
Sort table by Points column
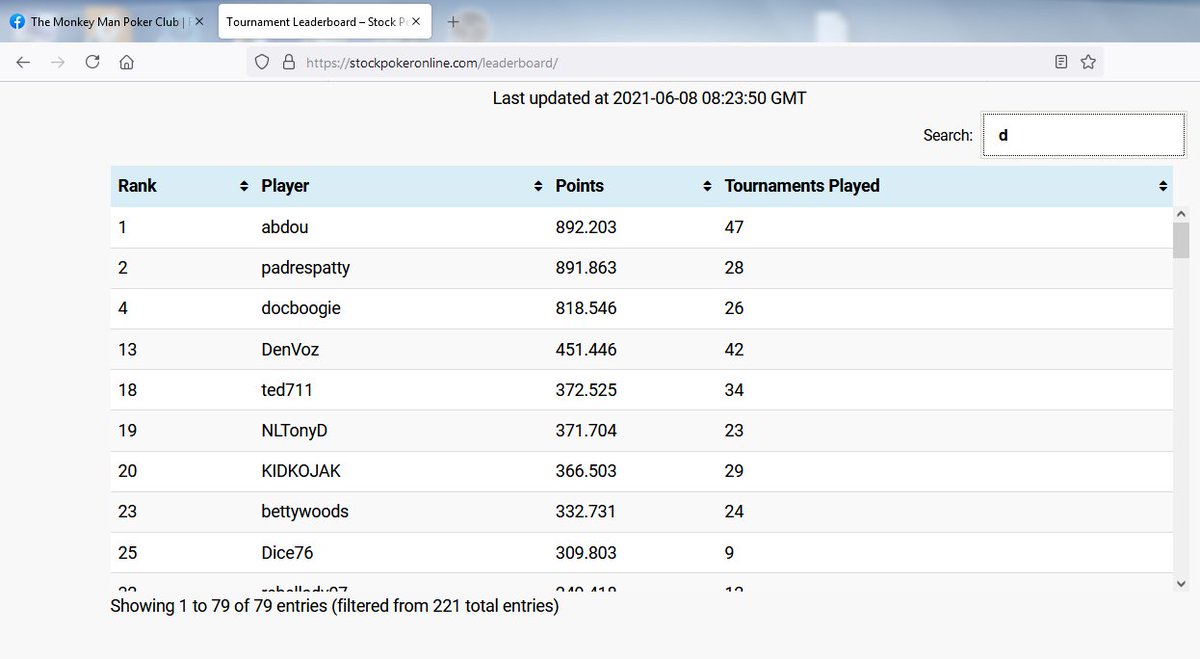(x=633, y=186)
